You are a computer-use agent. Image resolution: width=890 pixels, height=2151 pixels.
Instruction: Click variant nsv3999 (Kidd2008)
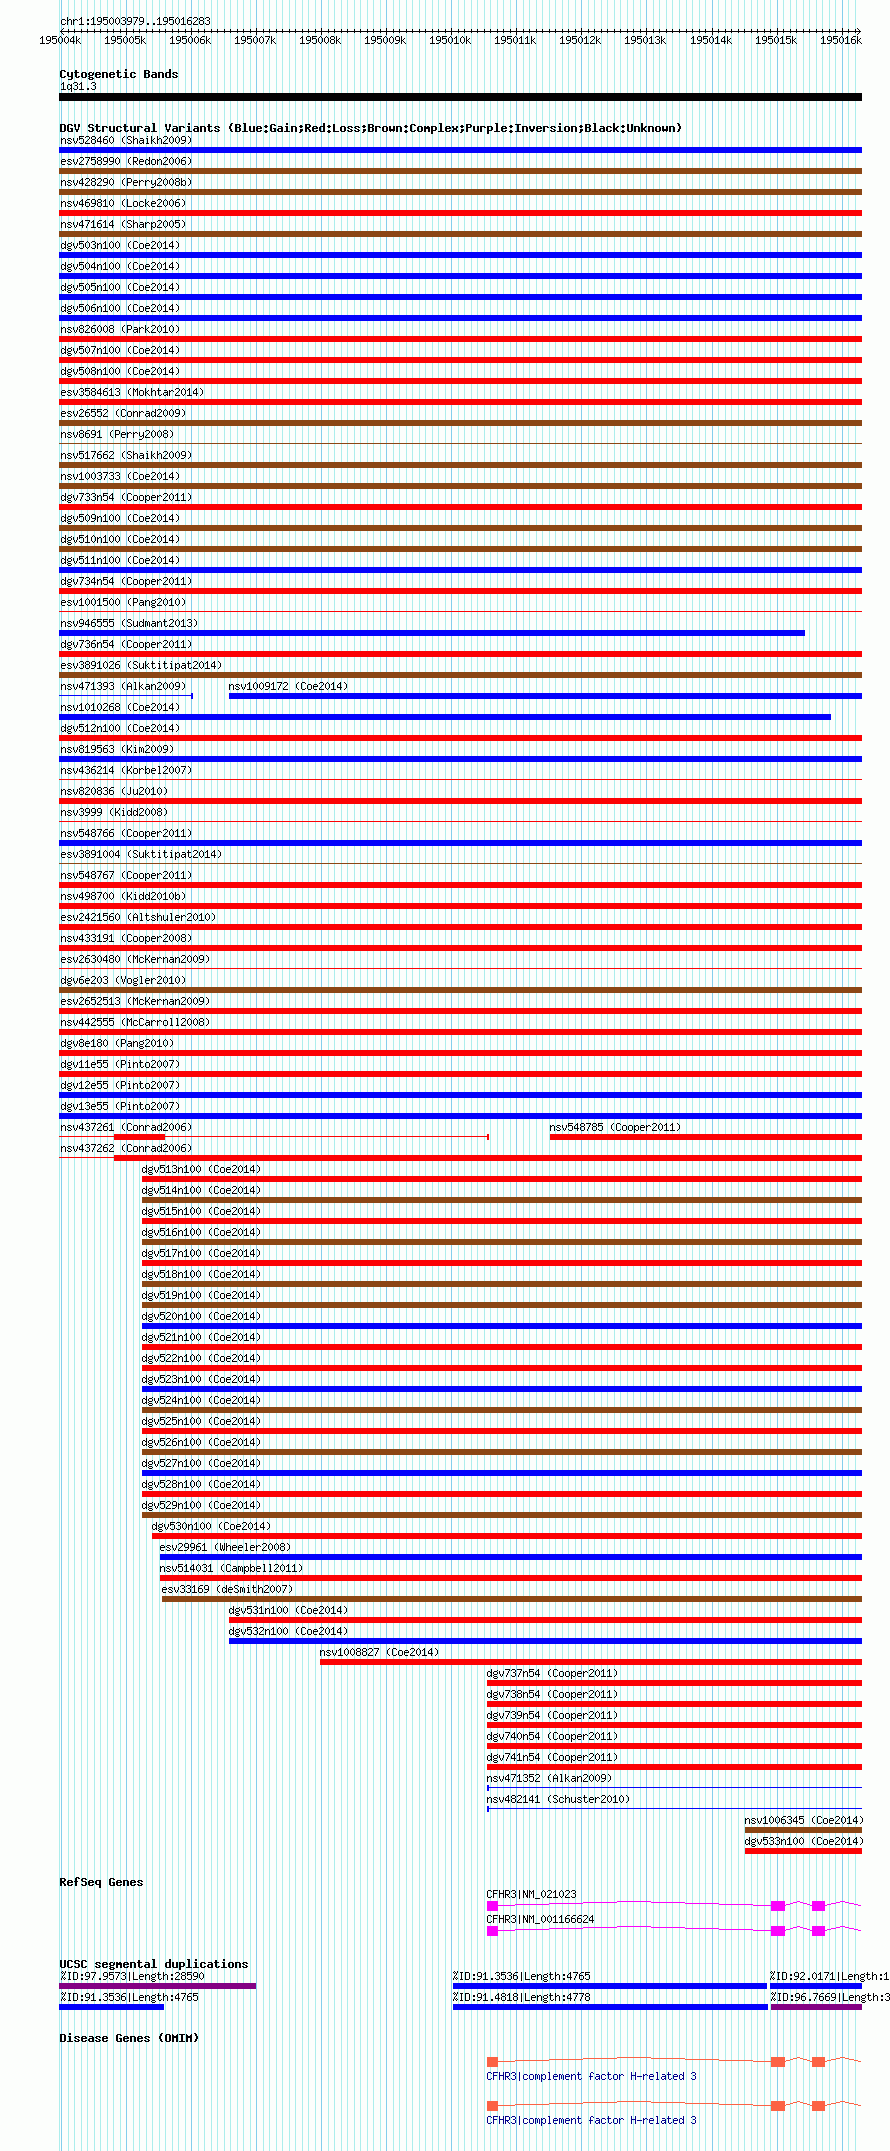[113, 812]
